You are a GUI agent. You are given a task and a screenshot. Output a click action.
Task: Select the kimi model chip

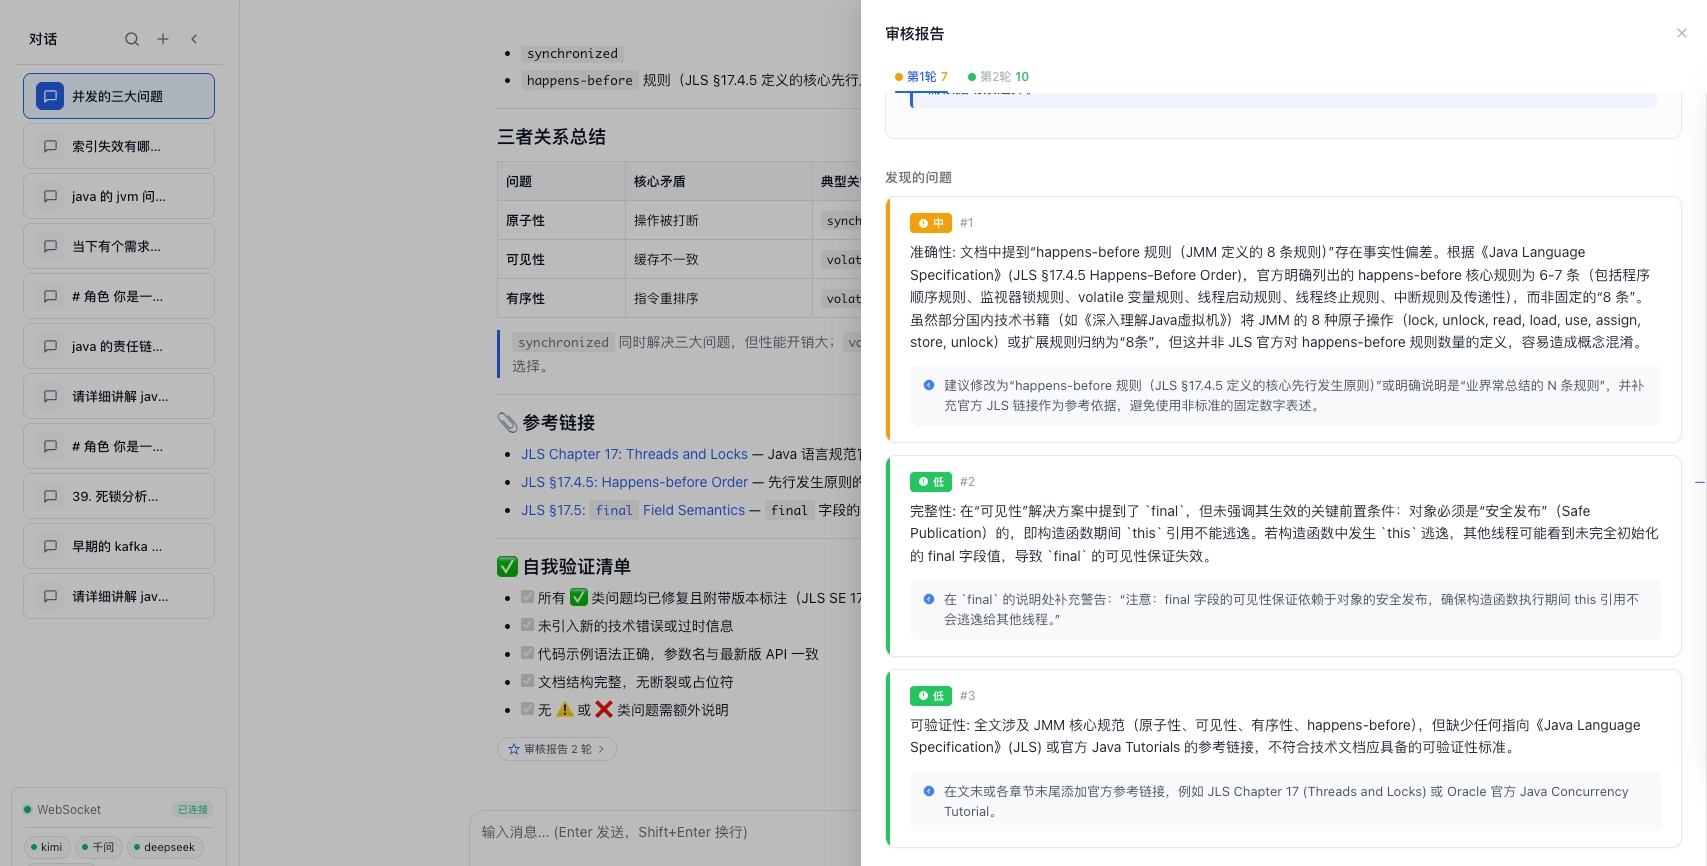(46, 847)
